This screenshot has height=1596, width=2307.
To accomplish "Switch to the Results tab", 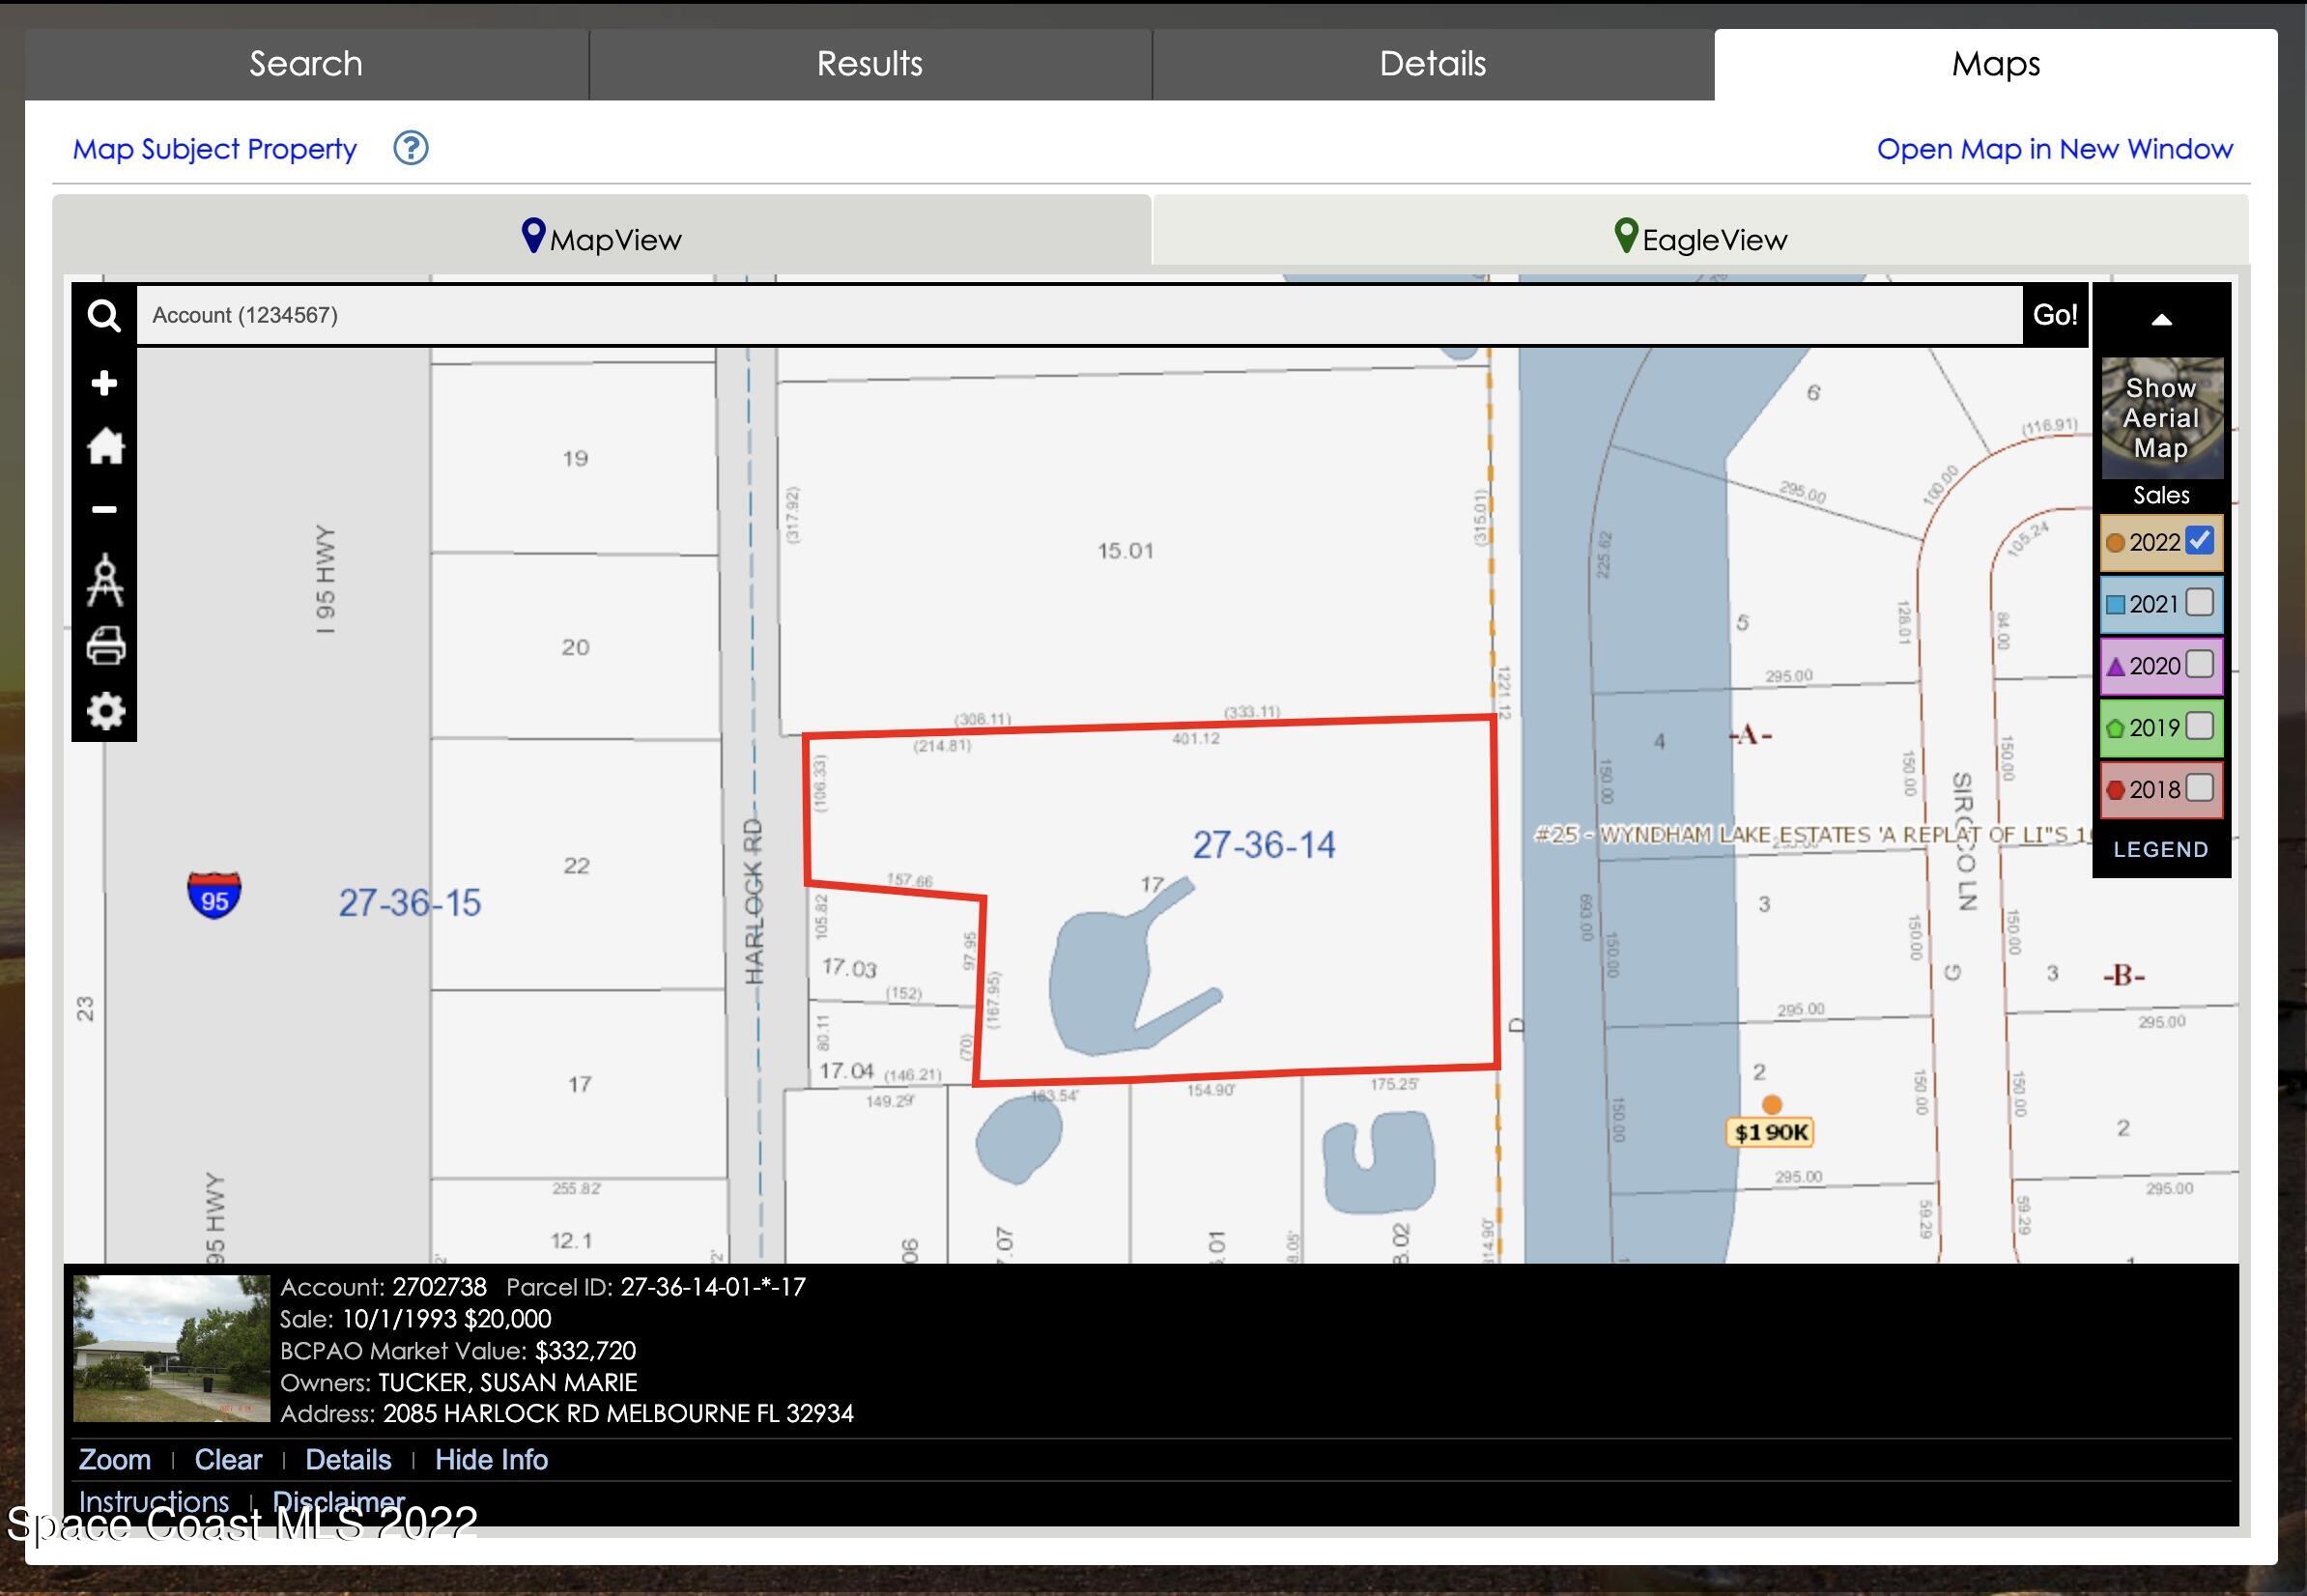I will 869,63.
